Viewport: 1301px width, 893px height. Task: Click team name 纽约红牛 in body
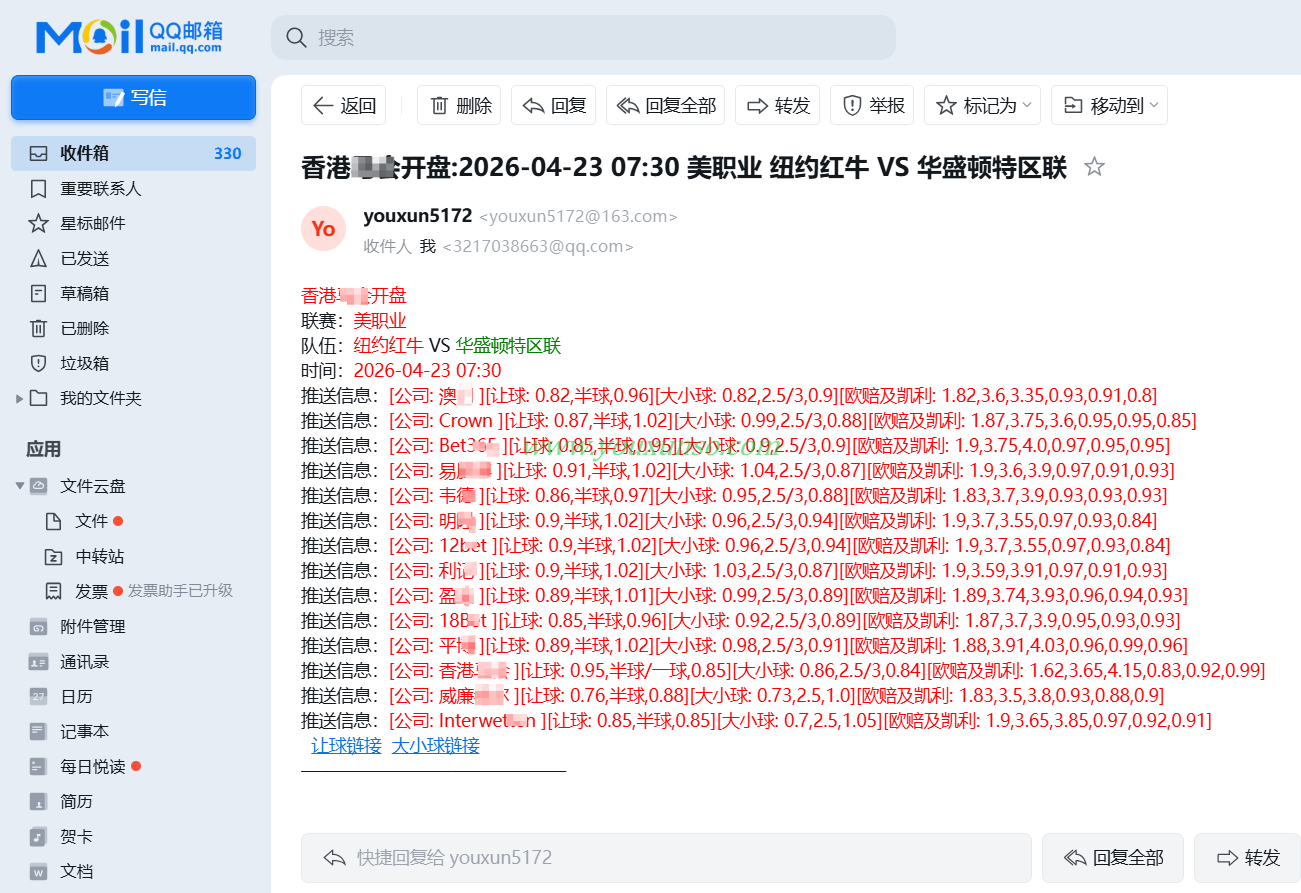tap(389, 346)
